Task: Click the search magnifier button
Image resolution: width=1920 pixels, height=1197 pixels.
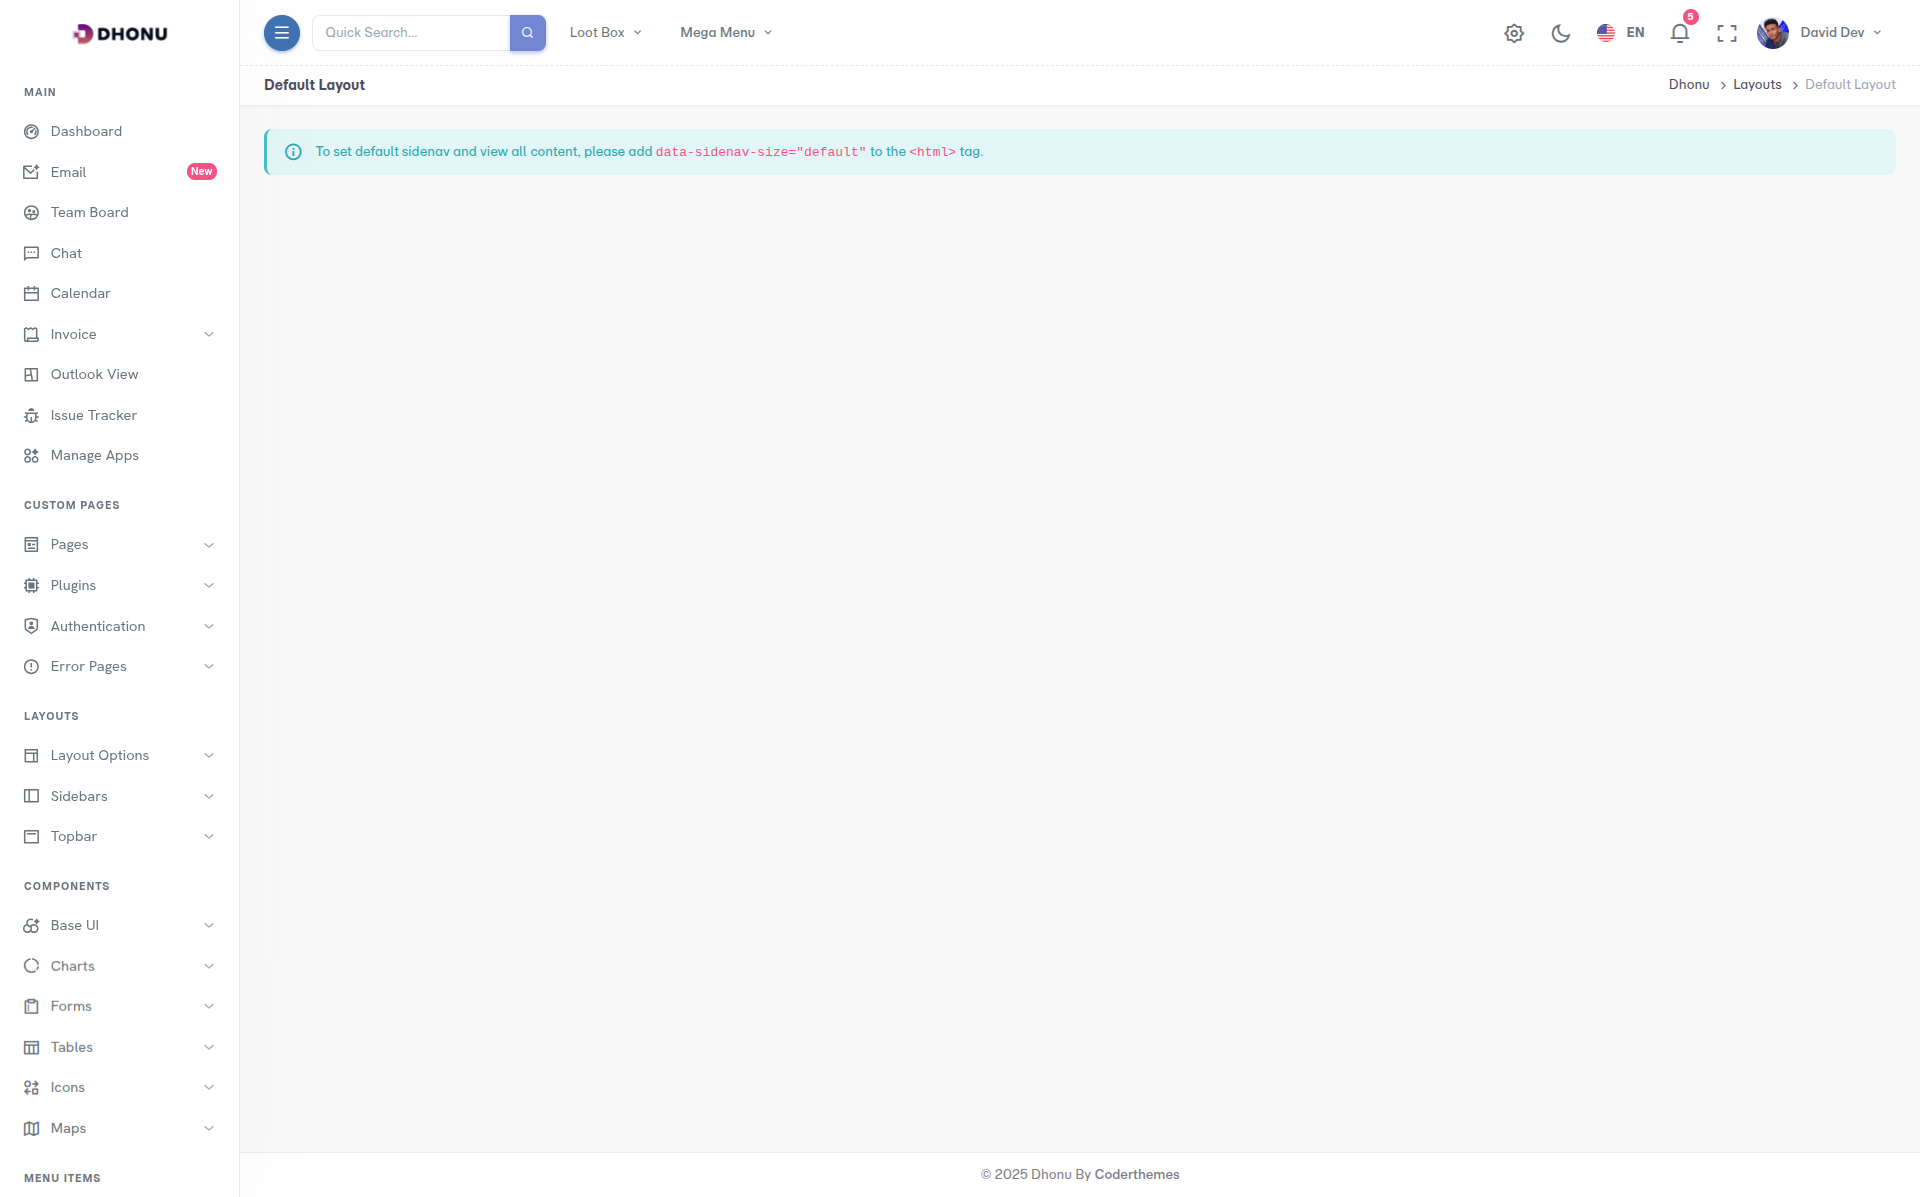Action: [x=527, y=33]
